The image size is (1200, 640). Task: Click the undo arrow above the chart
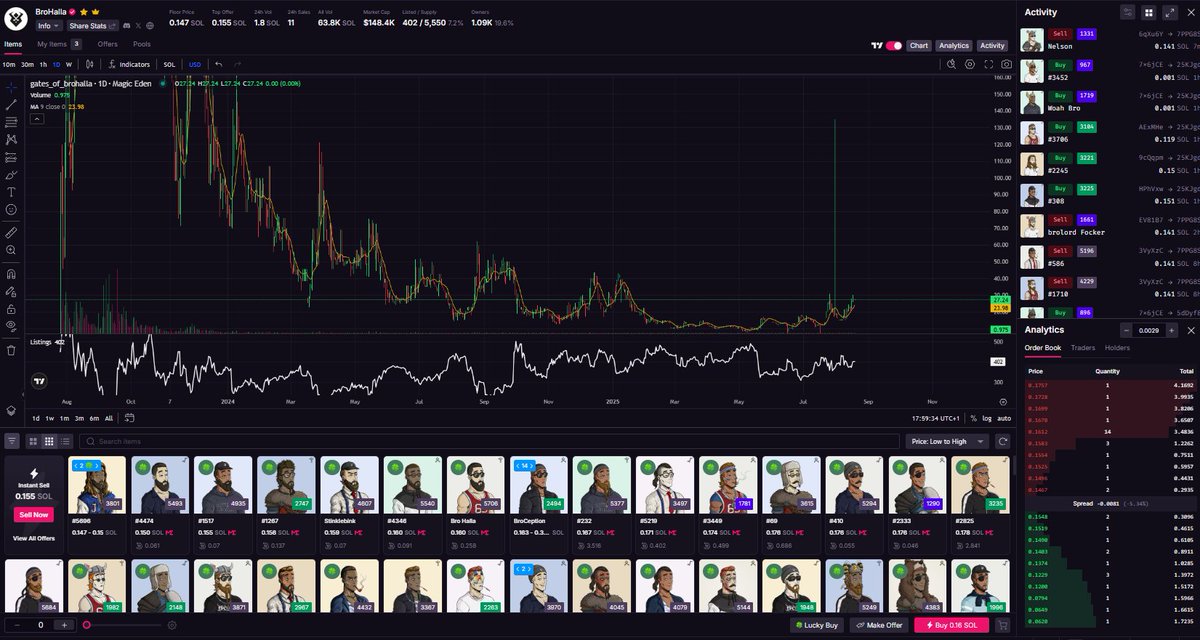[219, 64]
